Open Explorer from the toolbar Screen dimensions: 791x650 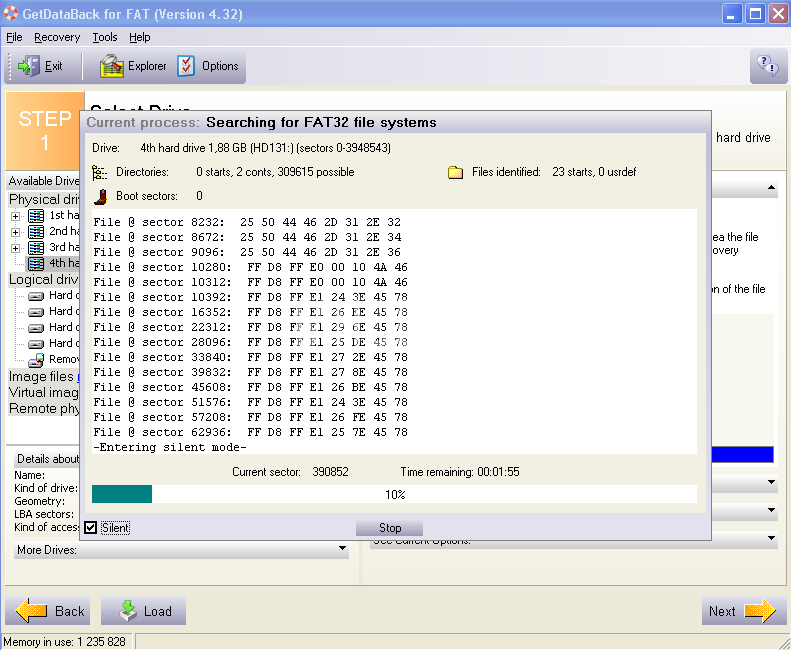112,66
